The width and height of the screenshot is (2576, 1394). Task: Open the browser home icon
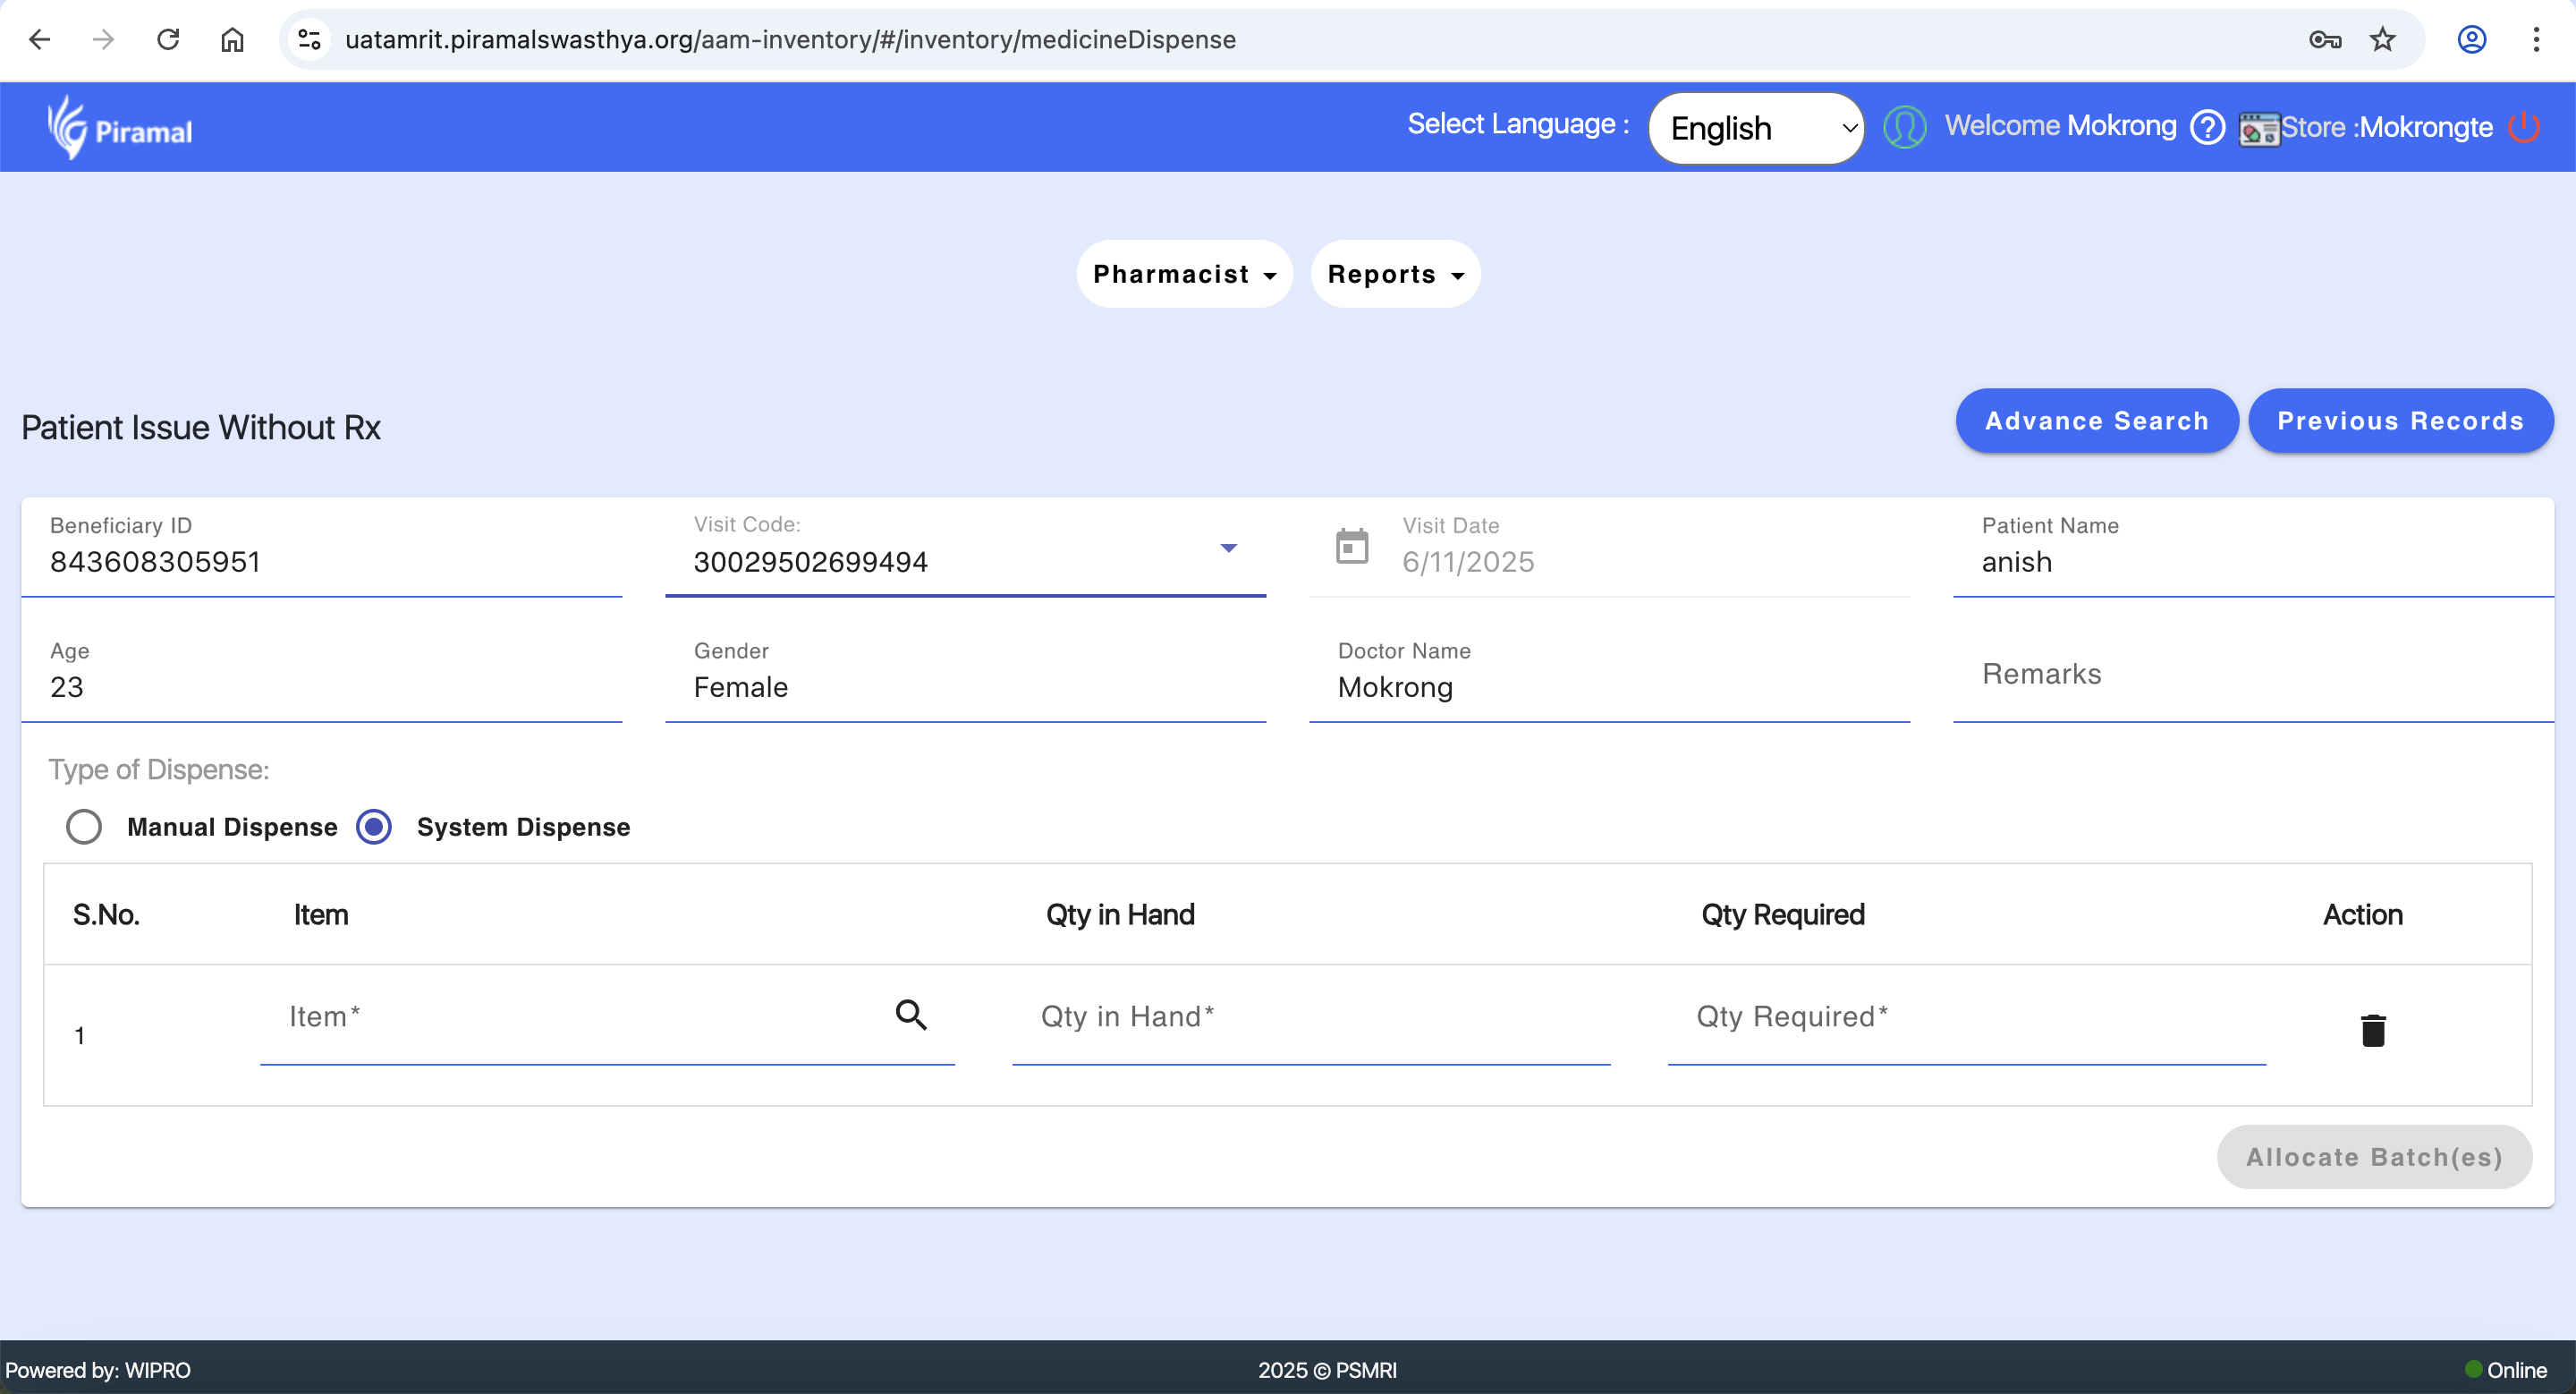232,40
